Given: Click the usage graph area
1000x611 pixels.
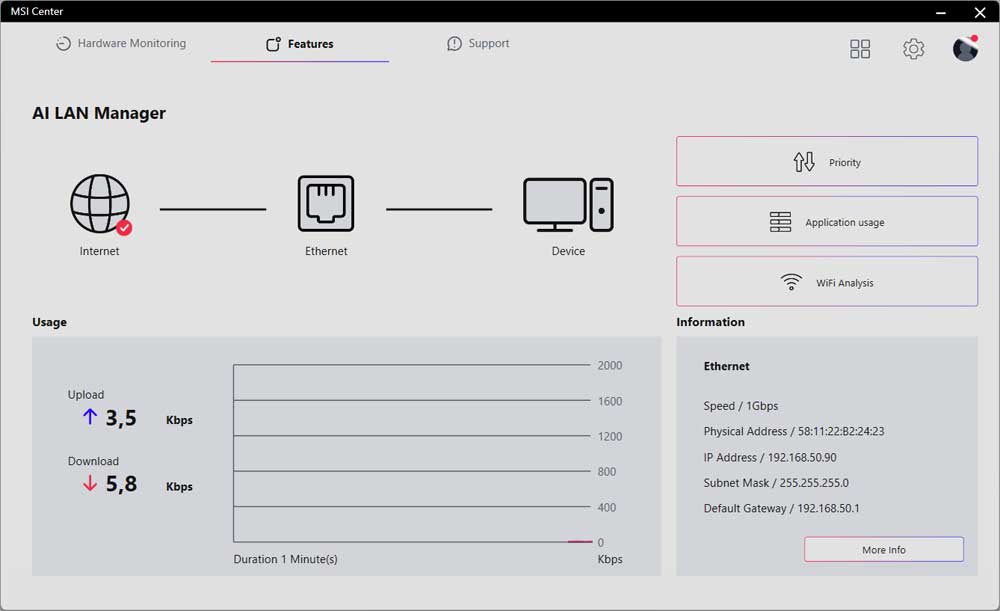Looking at the screenshot, I should click(412, 454).
